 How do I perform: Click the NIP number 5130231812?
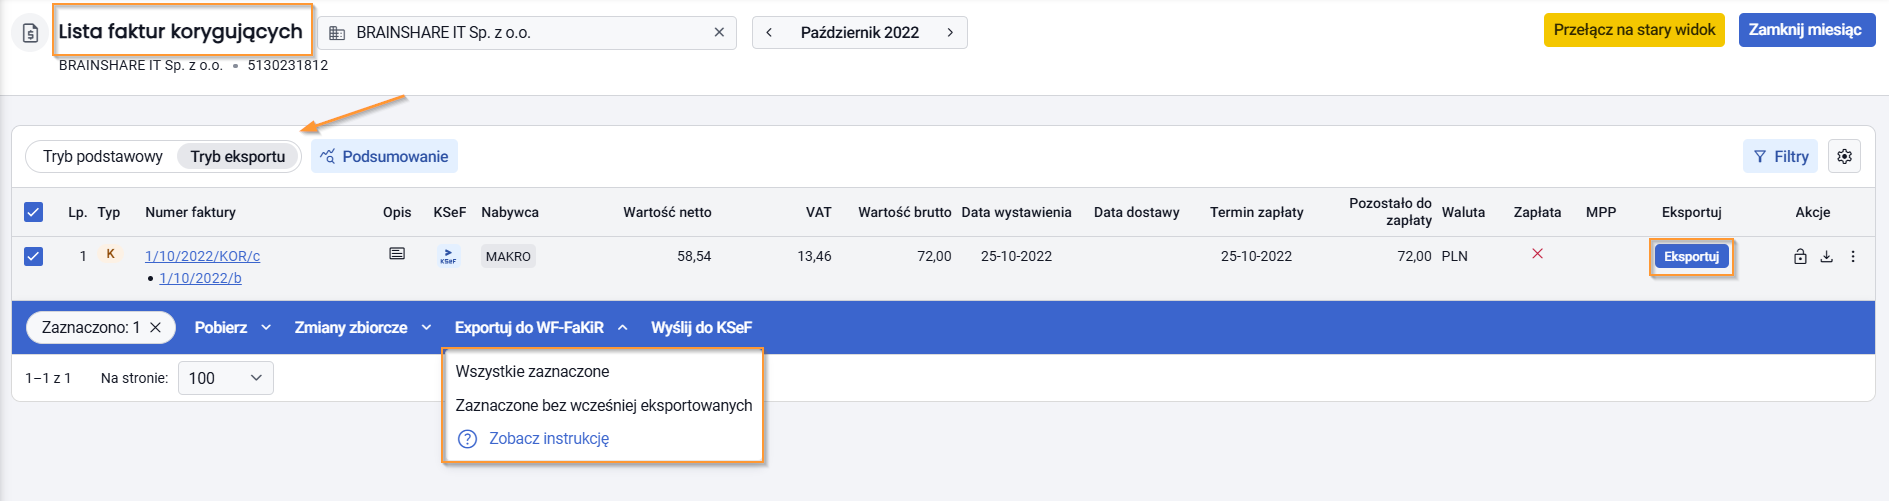pos(288,65)
